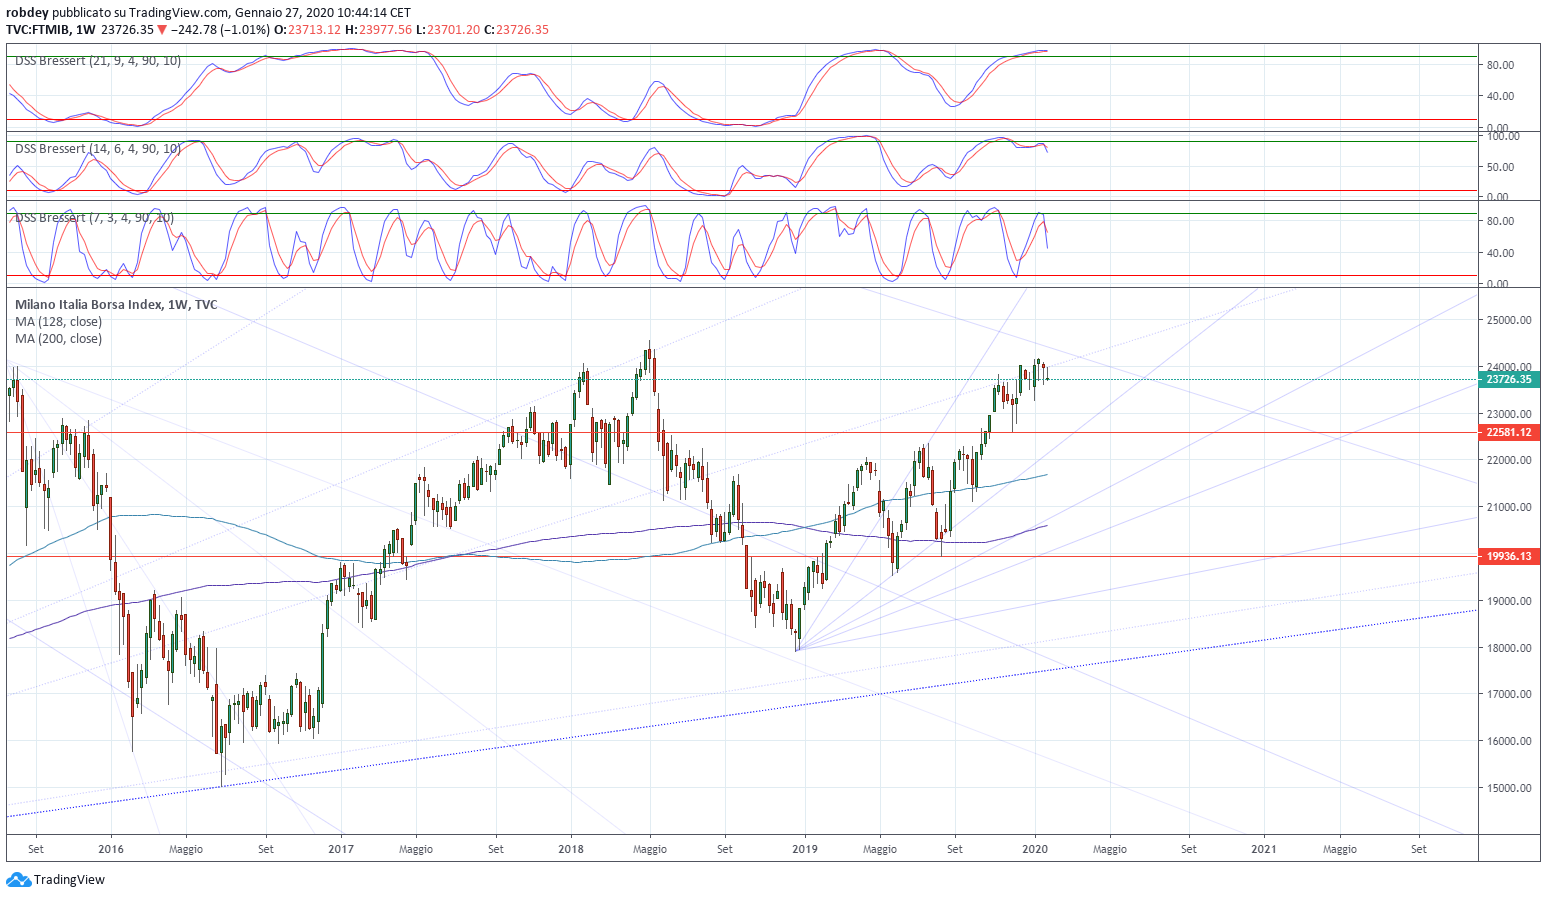Click the 2021 time axis label

1265,849
